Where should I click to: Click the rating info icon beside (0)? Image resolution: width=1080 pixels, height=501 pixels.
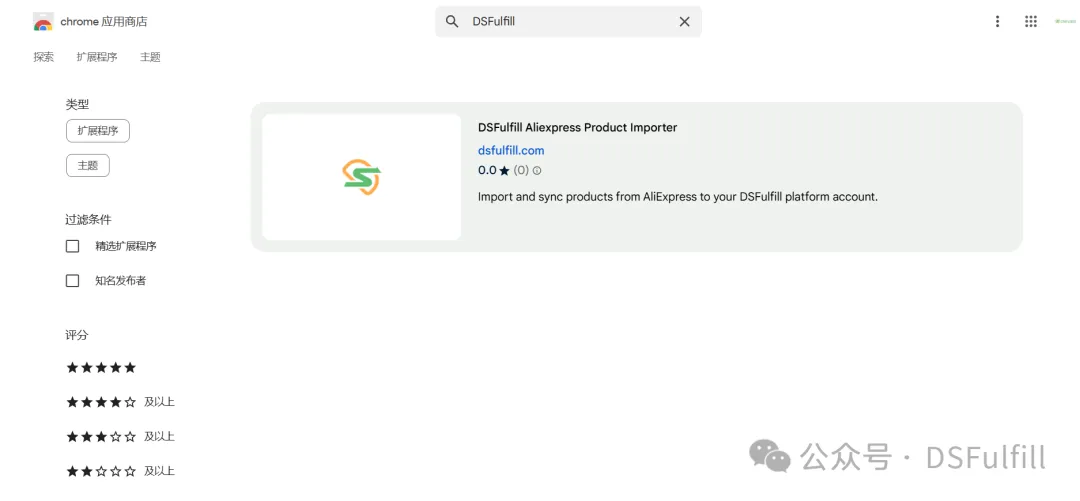point(537,171)
